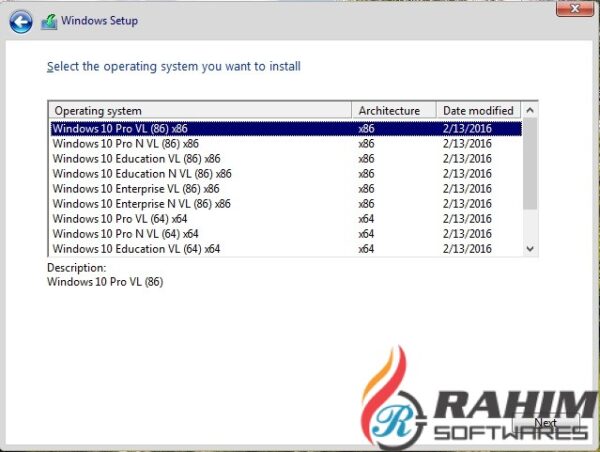Select Windows 10 Pro N VL (64) x64

(286, 234)
